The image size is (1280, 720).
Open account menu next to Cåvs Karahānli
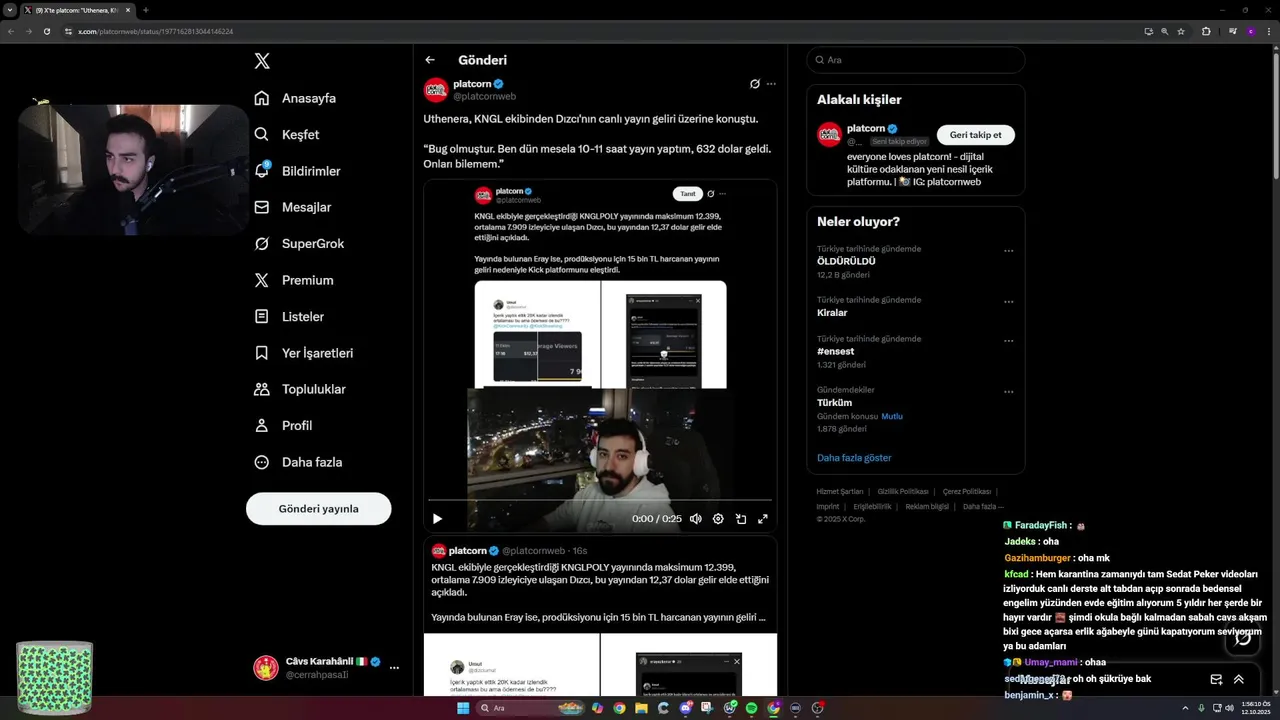pos(394,667)
